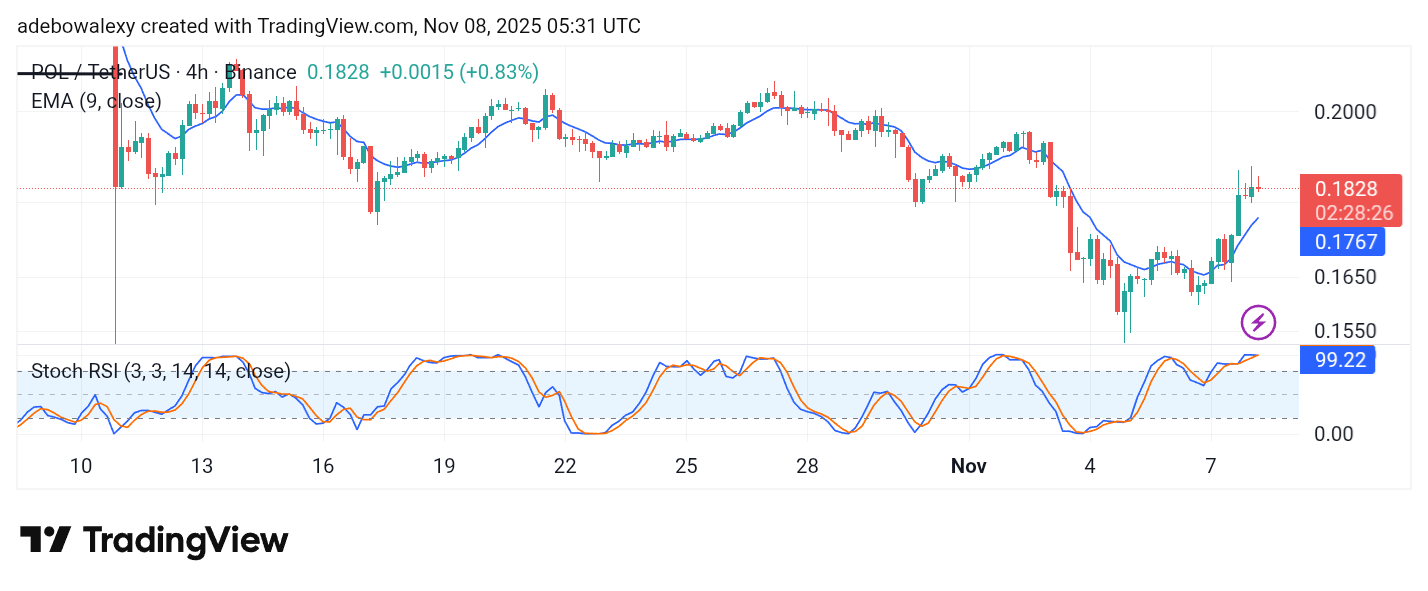Screen dimensions: 1428x591
Task: Click the 02:28:26 countdown timer
Action: pos(1353,213)
